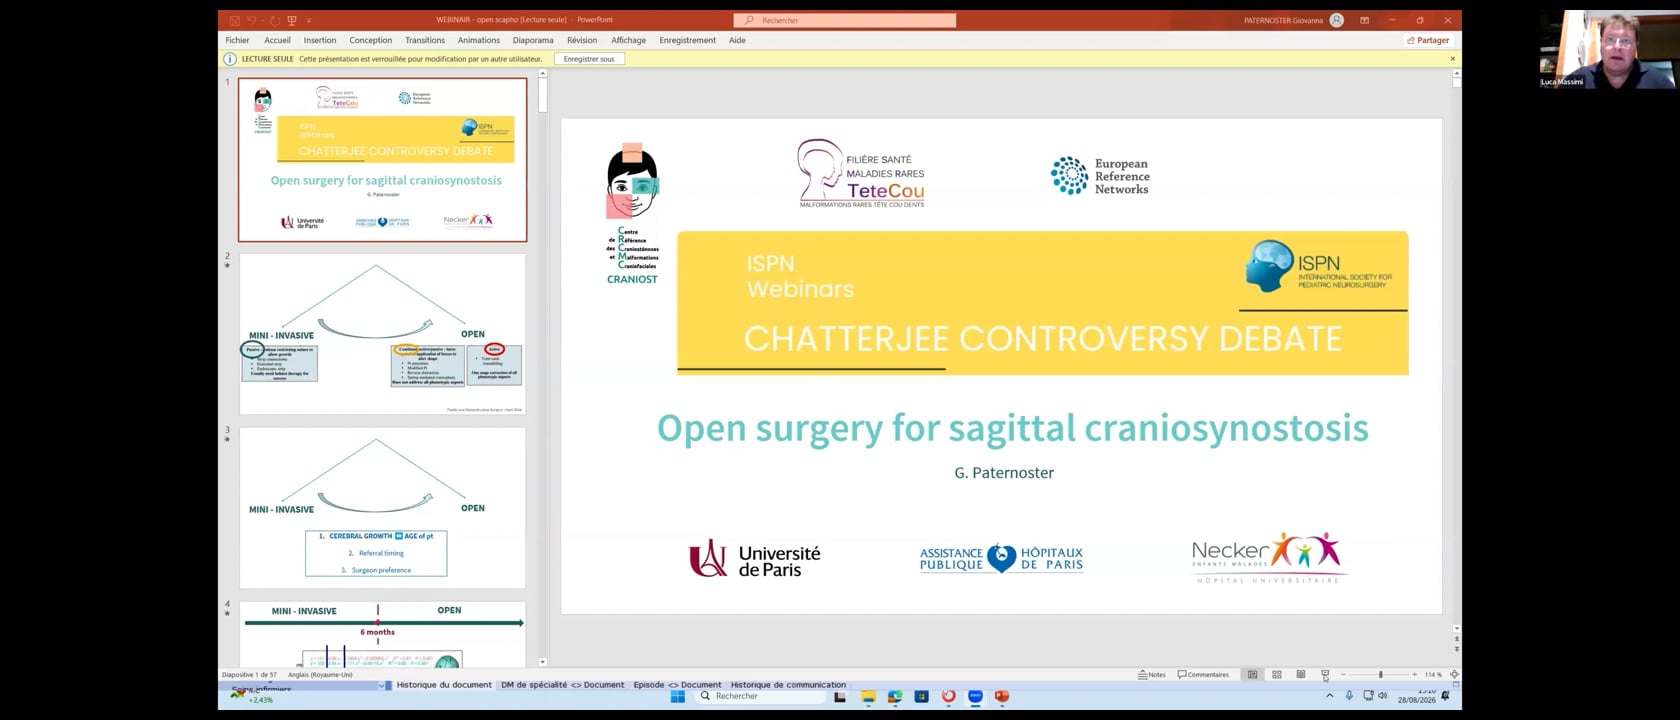Open the Fichier menu
The height and width of the screenshot is (720, 1680).
tap(237, 40)
